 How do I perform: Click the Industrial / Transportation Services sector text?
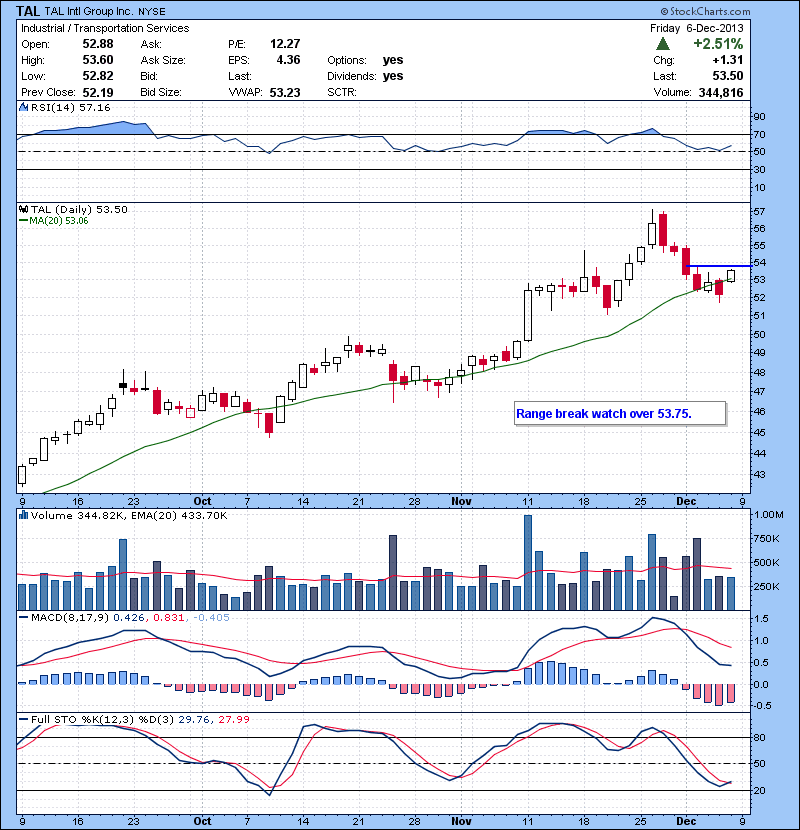105,28
